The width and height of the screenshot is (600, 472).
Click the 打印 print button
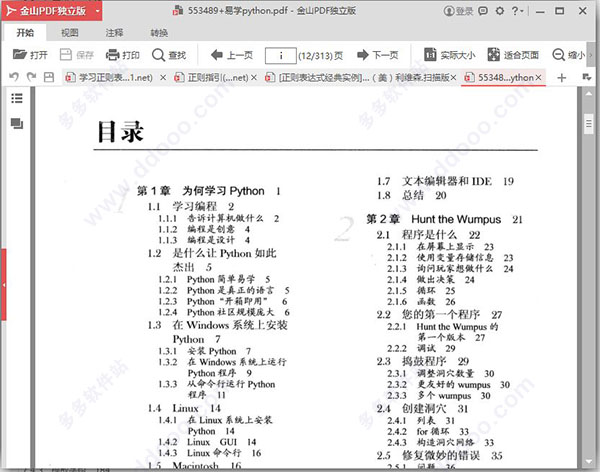[123, 55]
